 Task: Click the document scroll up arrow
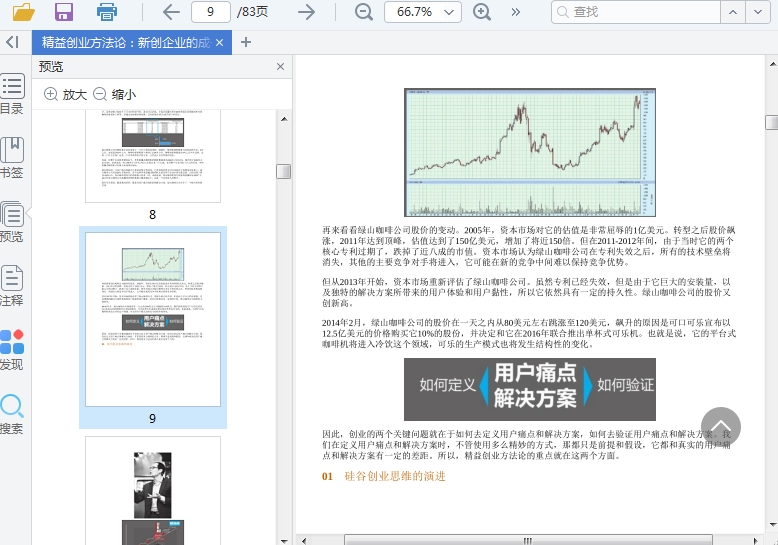point(772,64)
